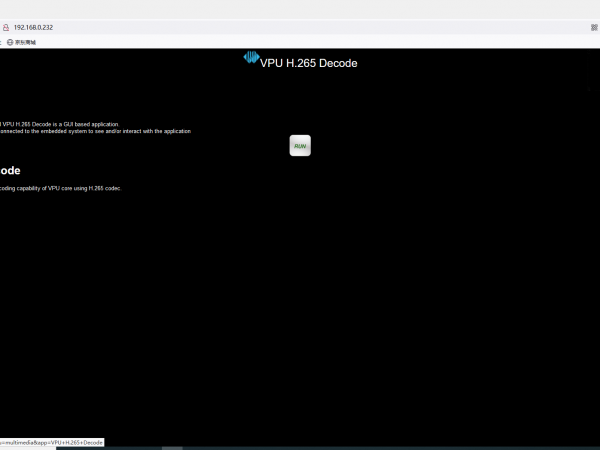Viewport: 600px width, 450px height.
Task: Click the empty area of the address bar
Action: tap(300, 27)
